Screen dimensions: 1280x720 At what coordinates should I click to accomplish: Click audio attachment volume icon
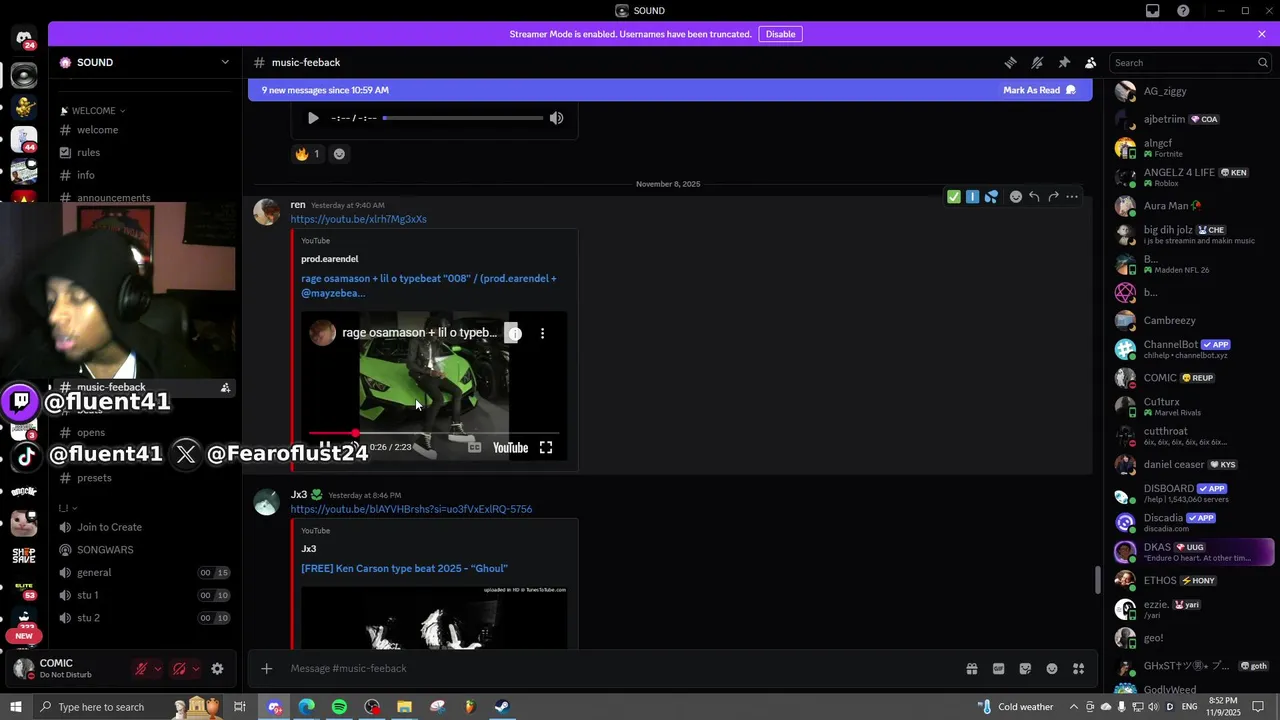click(x=556, y=118)
